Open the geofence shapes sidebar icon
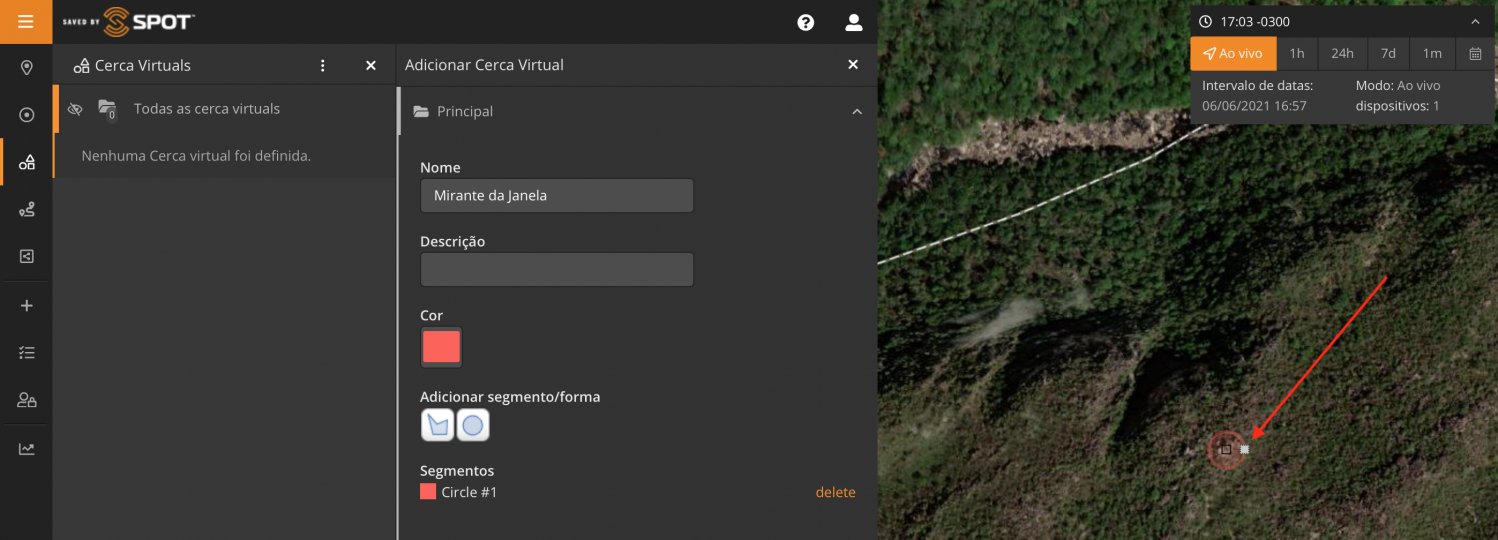 click(27, 162)
